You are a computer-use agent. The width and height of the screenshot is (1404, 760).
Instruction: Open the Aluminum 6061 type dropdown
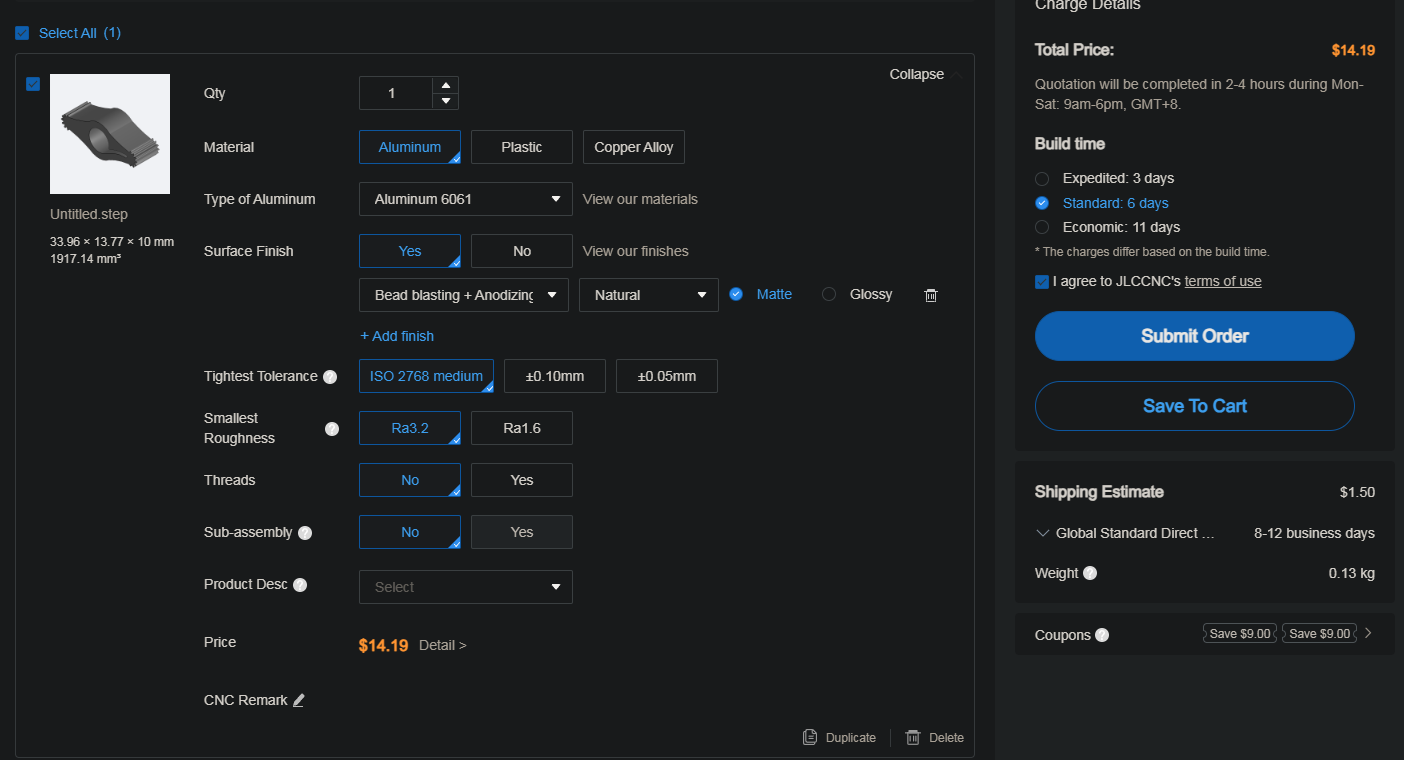point(465,199)
